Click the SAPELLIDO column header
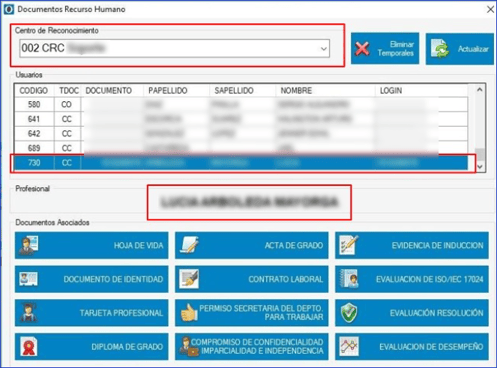The image size is (497, 368). click(x=243, y=90)
